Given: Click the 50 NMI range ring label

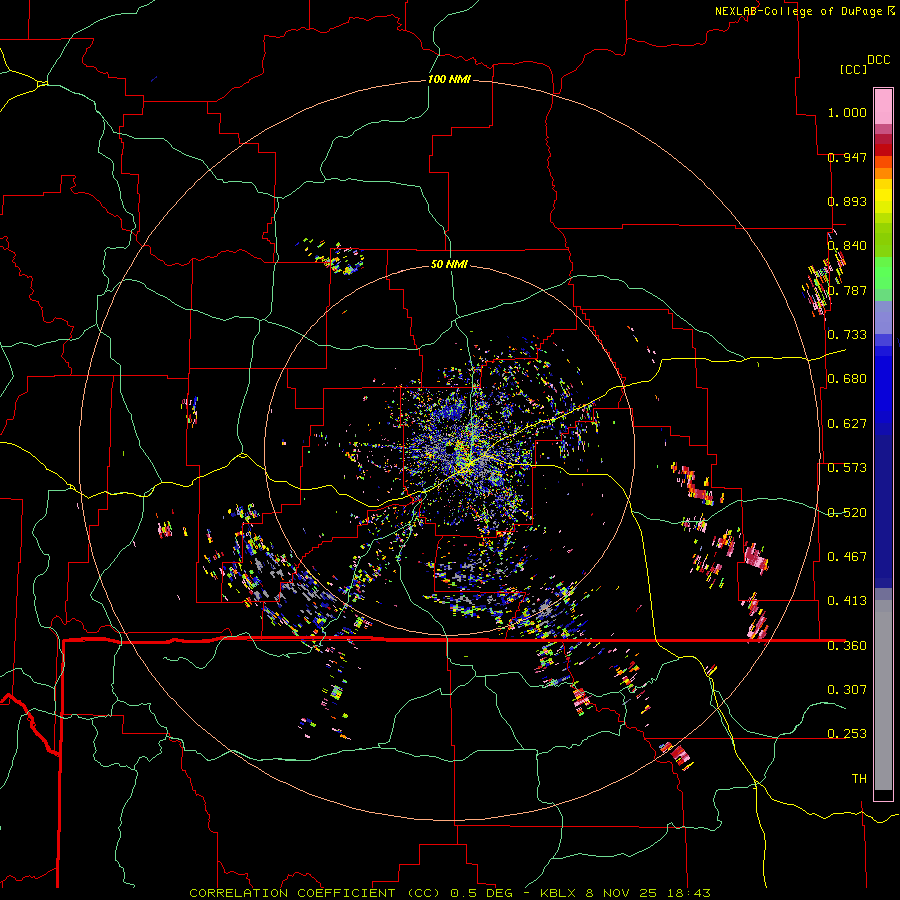Looking at the screenshot, I should coord(449,264).
